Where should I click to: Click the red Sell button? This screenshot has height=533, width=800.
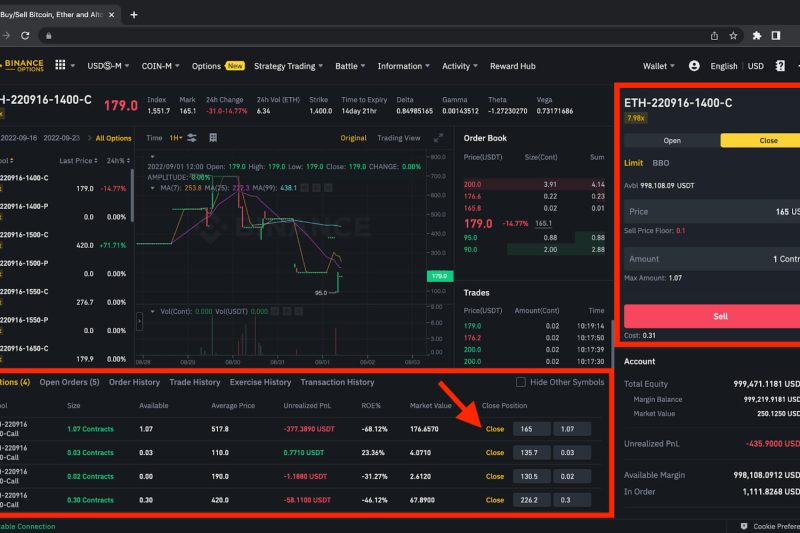tap(712, 316)
